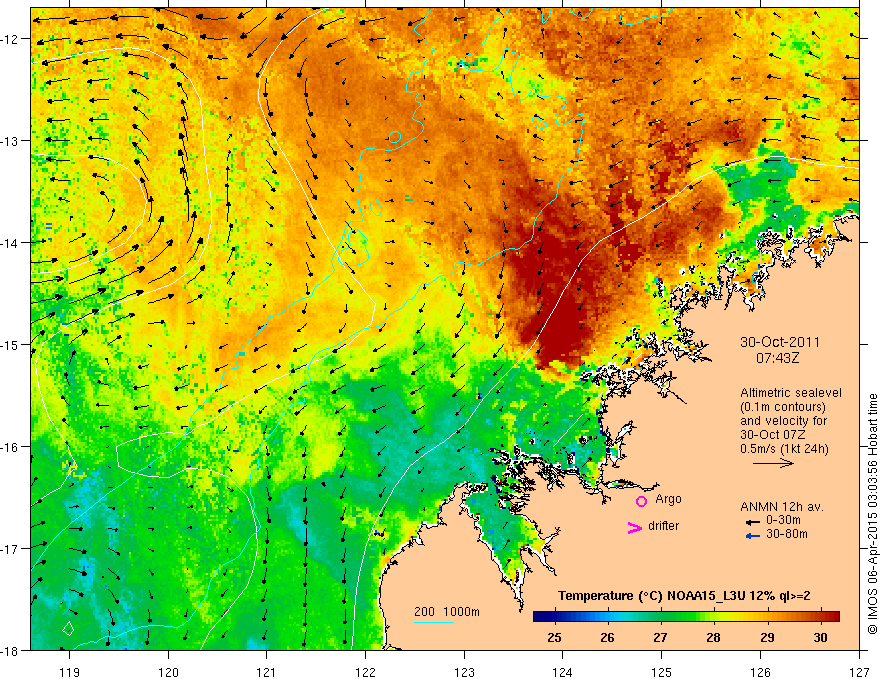Click the blue 30-80m ANMN arrow

coord(753,536)
